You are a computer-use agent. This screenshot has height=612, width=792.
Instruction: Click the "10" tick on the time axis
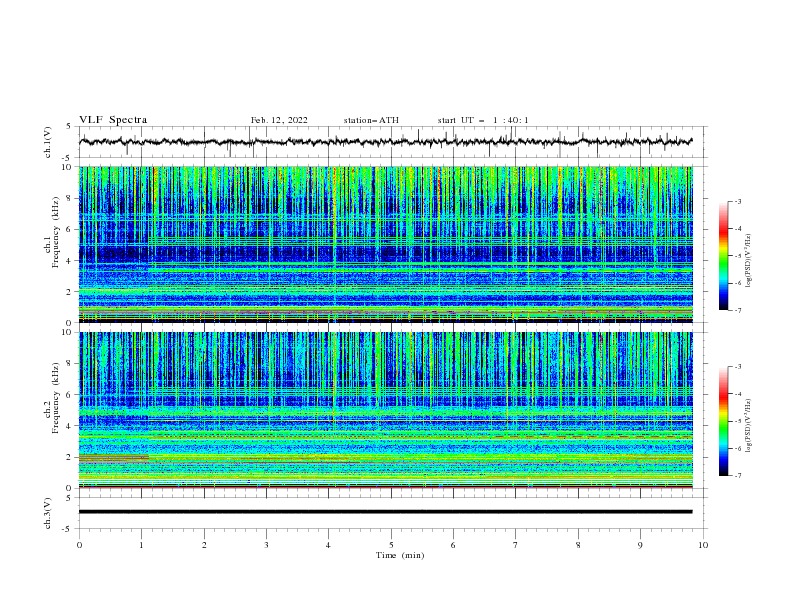click(703, 545)
